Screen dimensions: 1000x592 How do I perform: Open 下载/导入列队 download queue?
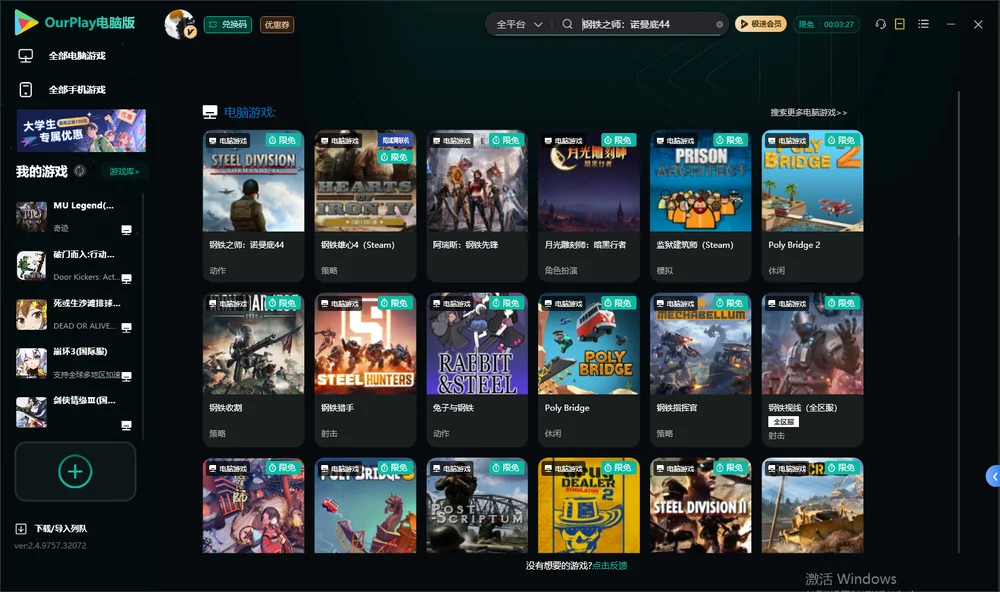click(x=52, y=528)
